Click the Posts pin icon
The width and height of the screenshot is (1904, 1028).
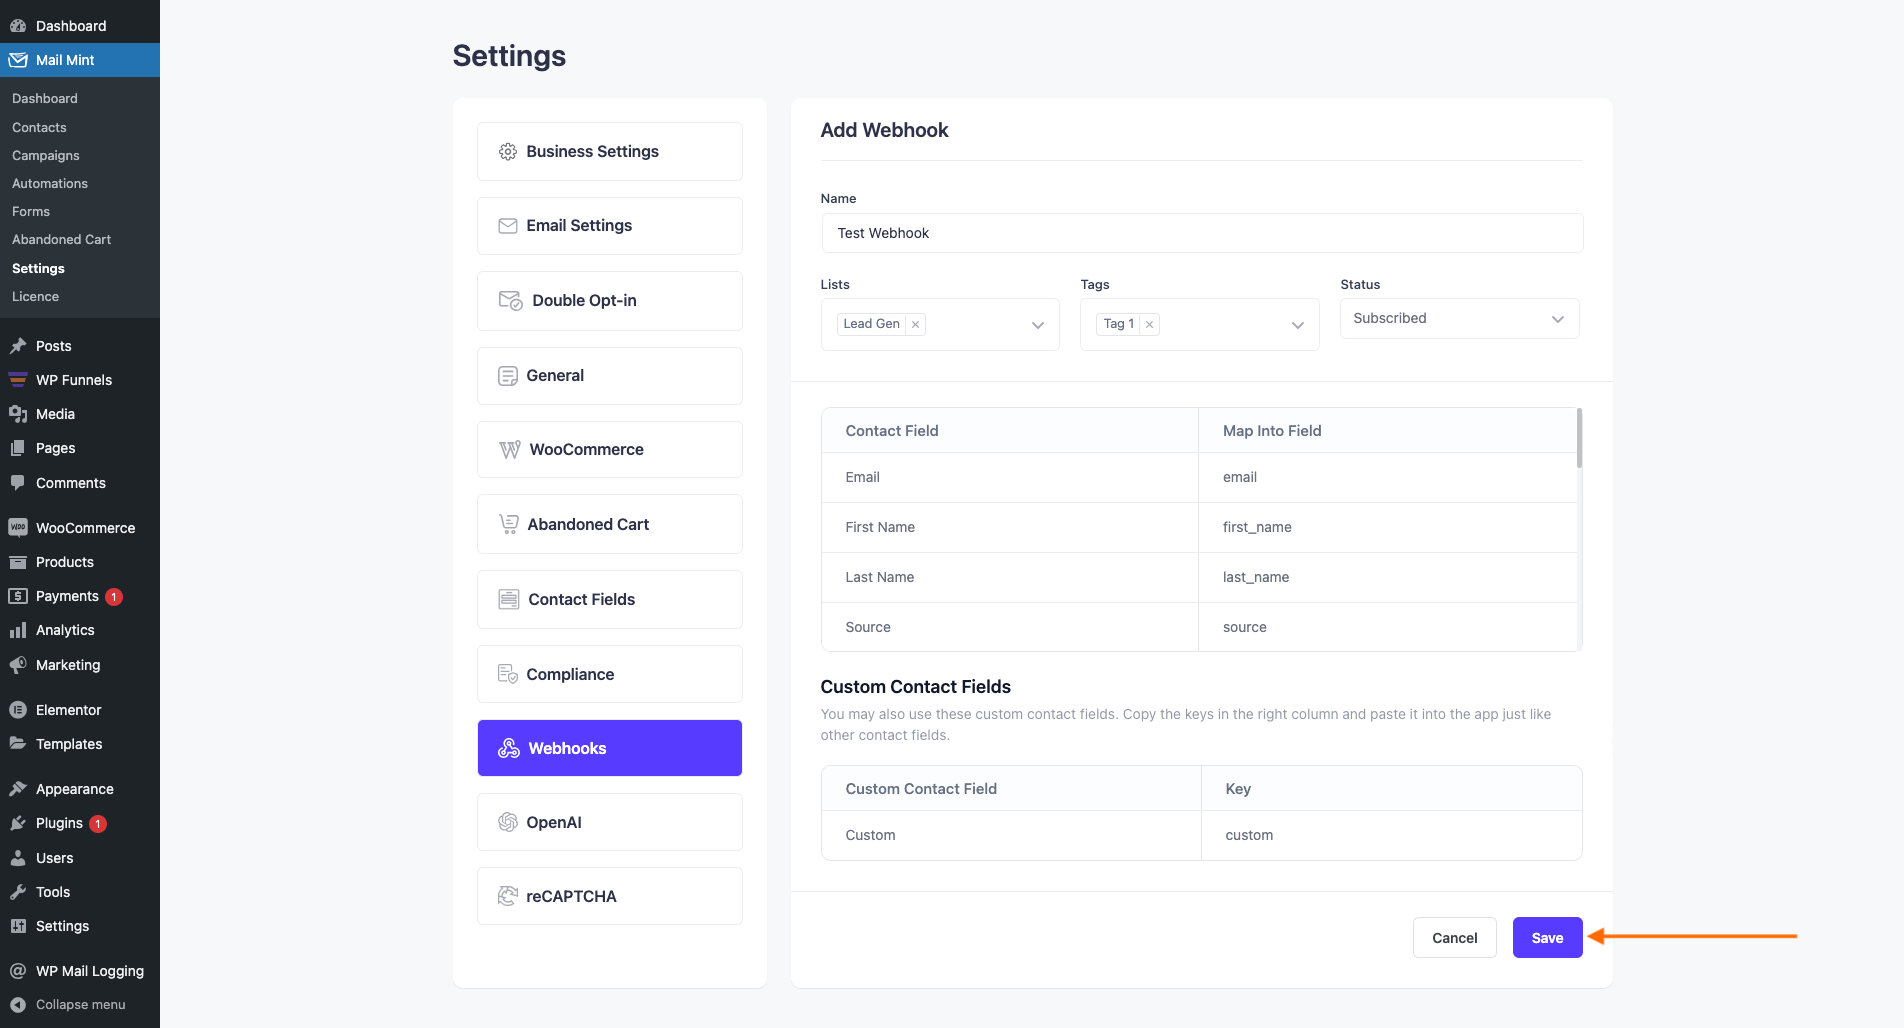tap(18, 346)
